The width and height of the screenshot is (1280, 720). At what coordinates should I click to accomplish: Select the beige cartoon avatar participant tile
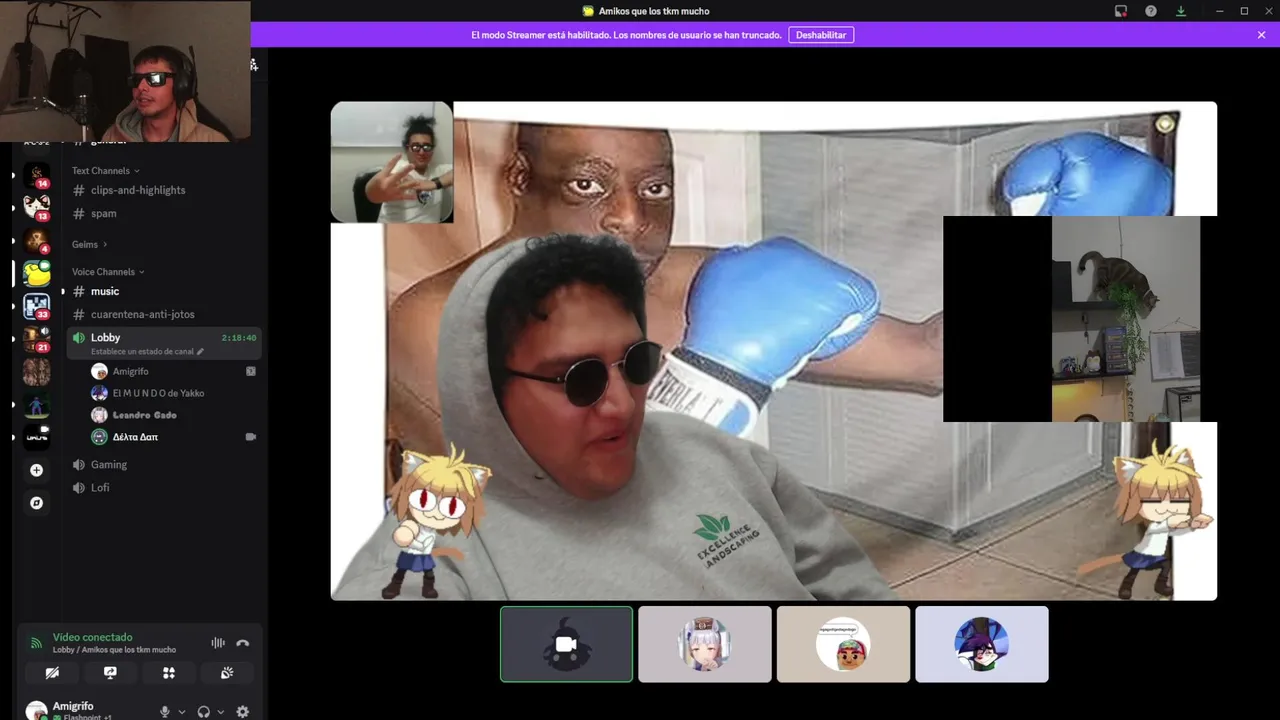coord(843,644)
